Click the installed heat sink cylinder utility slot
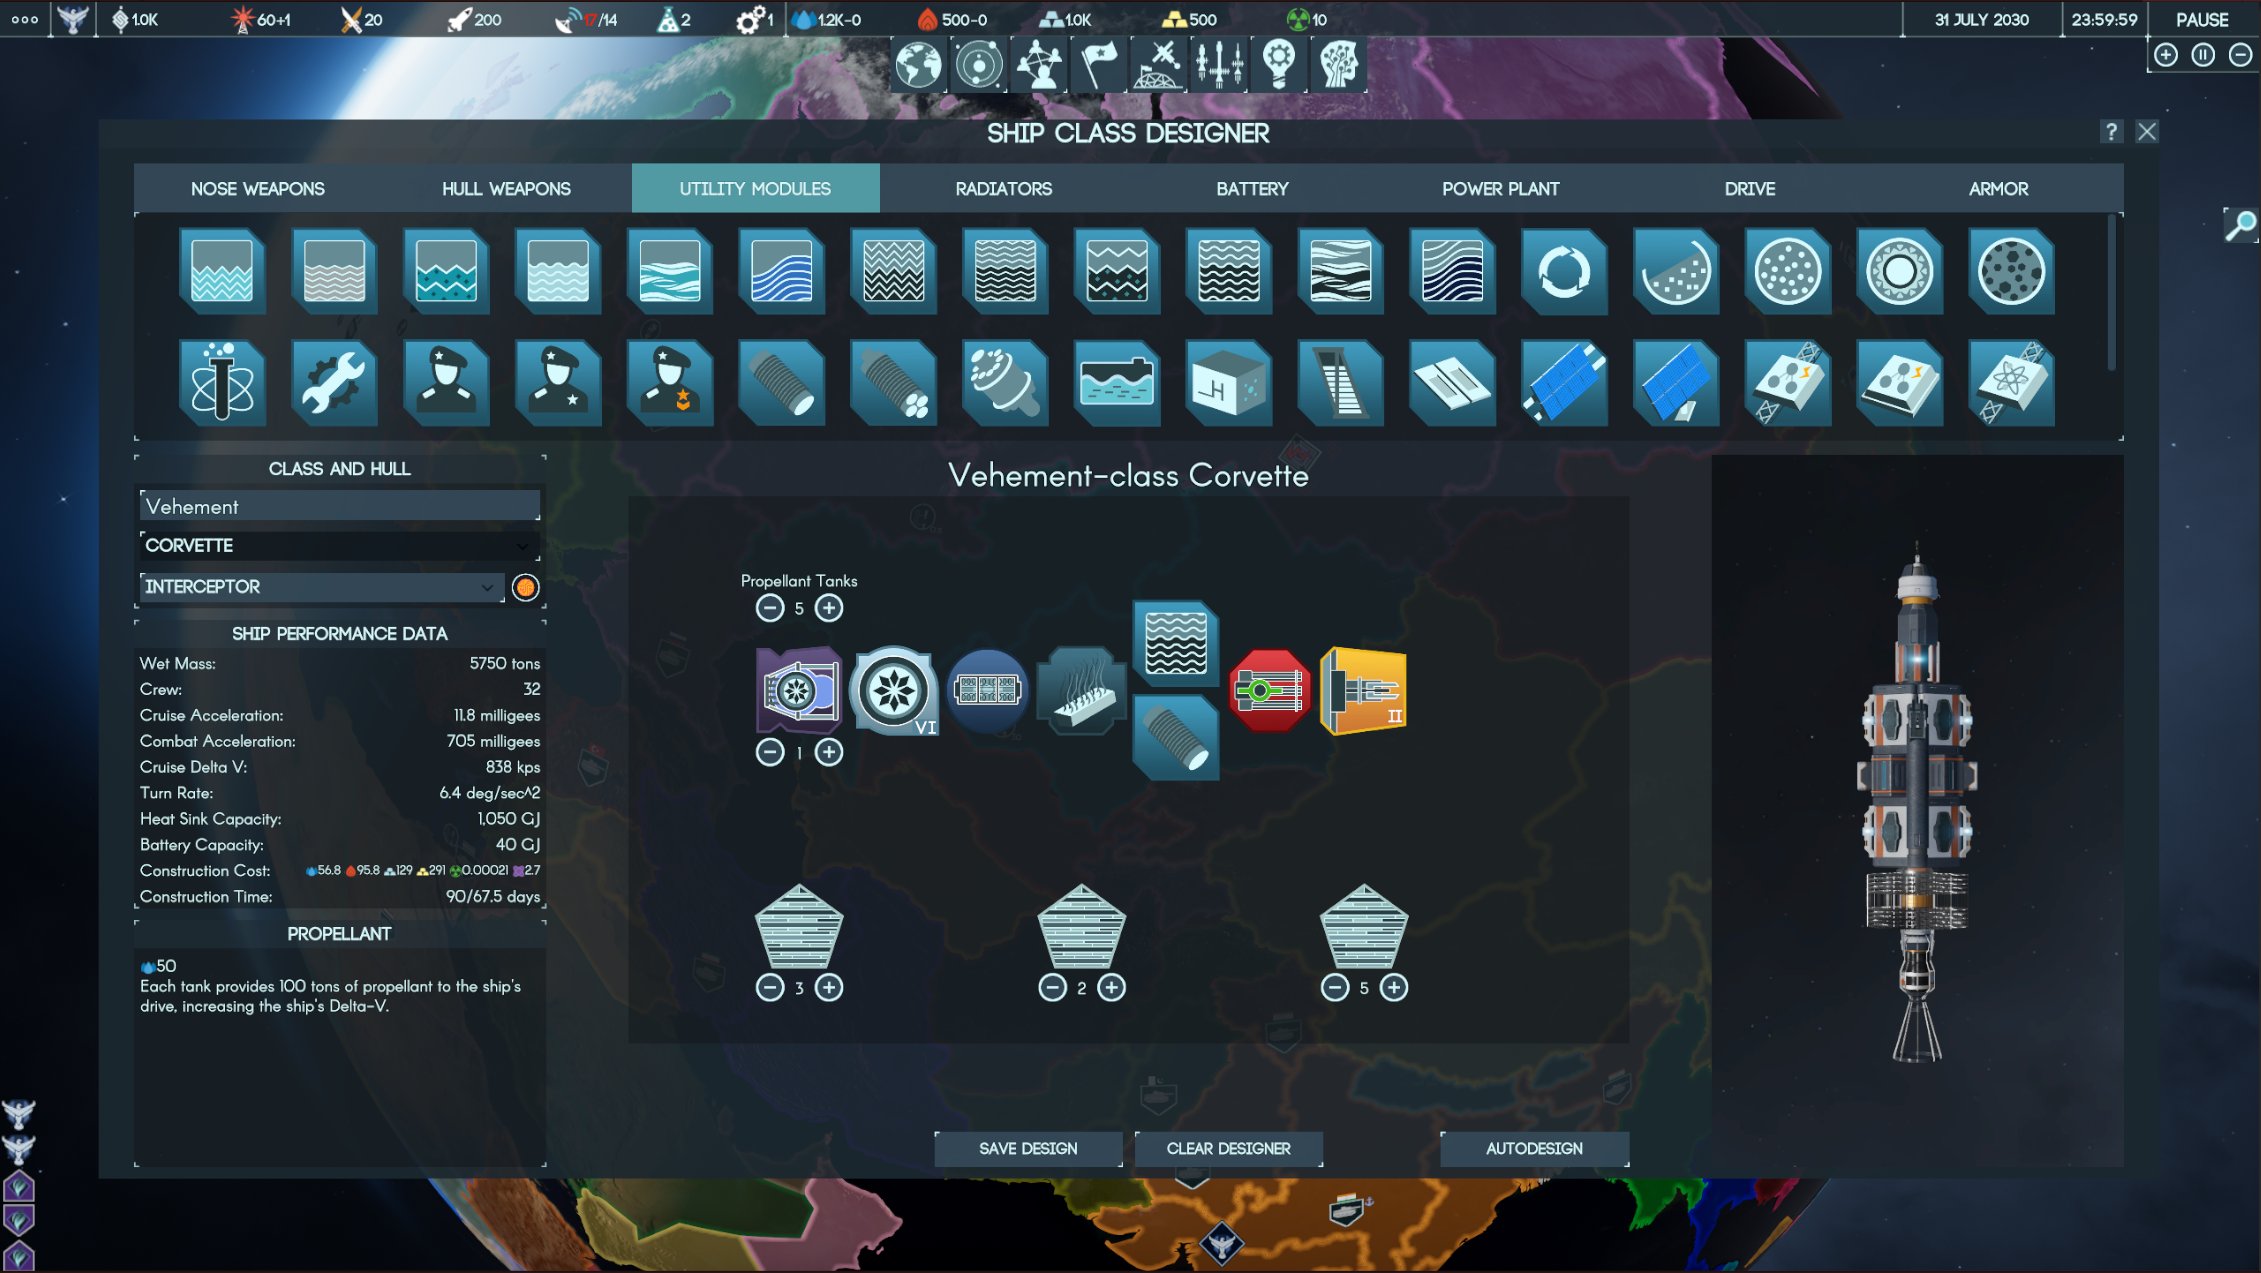The image size is (2261, 1273). (1176, 738)
